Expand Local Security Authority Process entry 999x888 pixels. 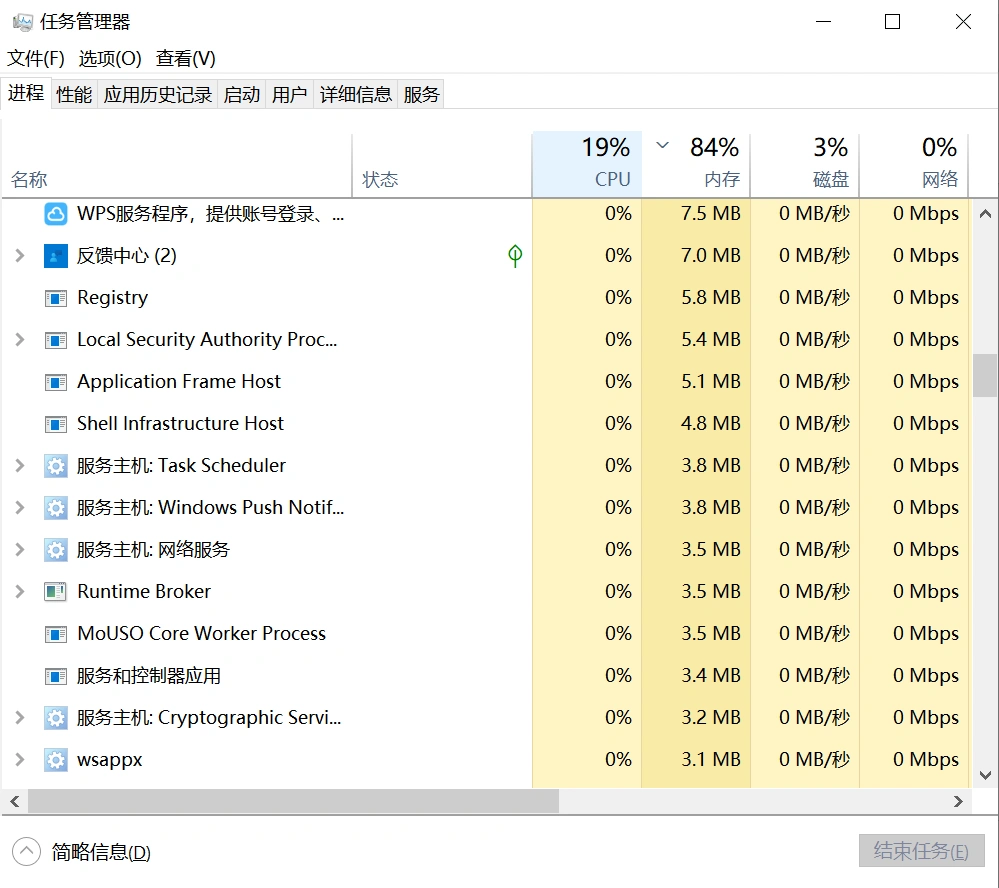[19, 340]
